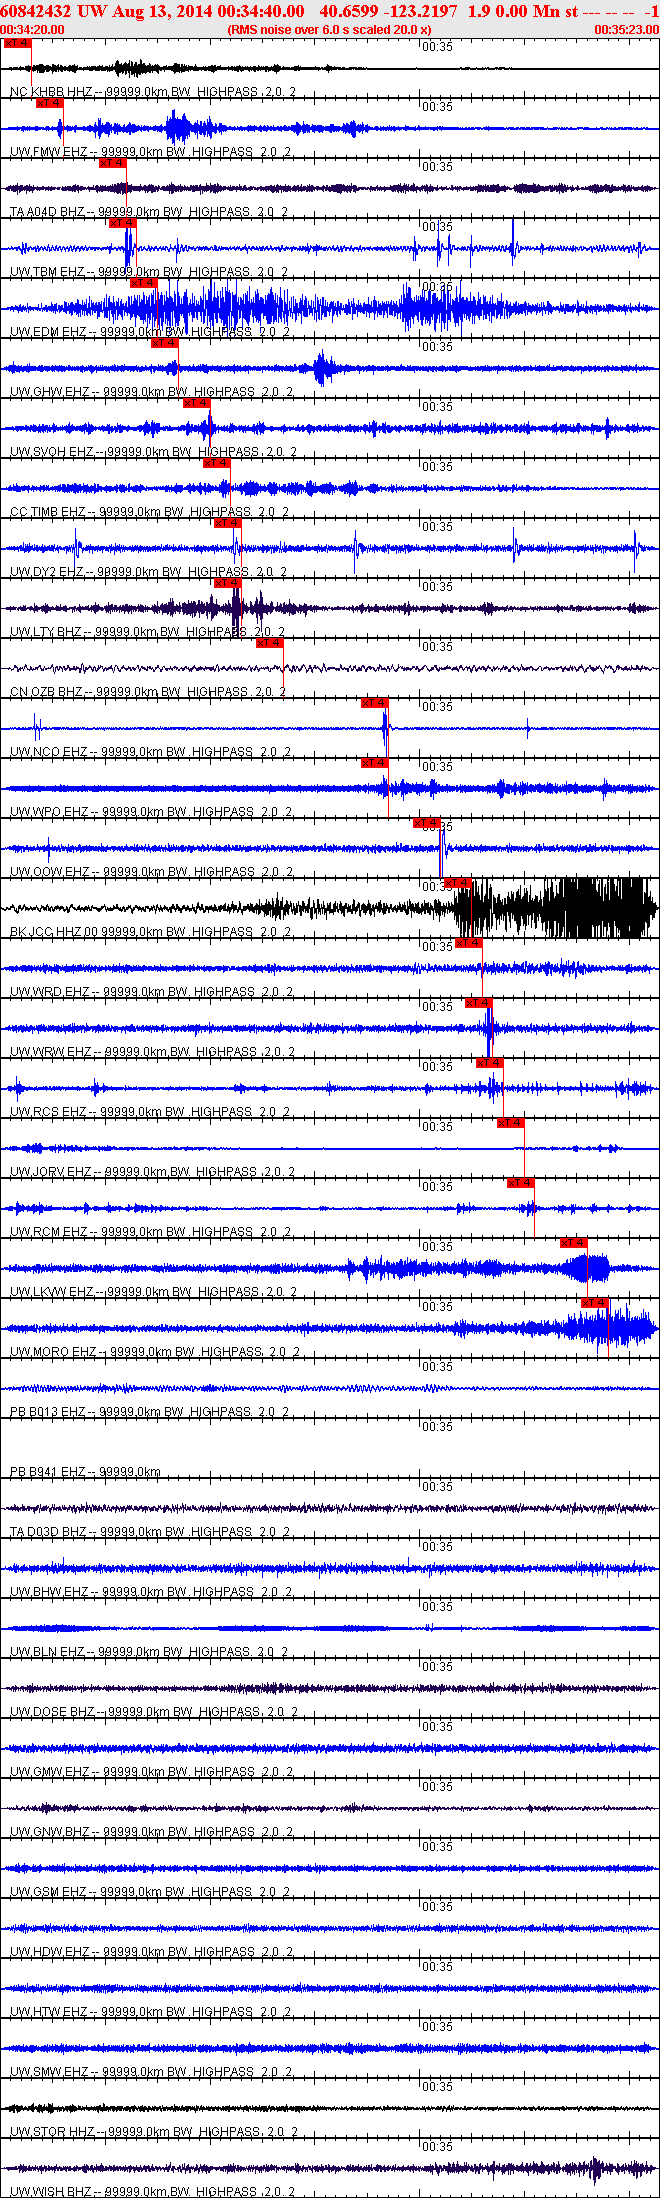
Task: Select the UW WRW EHZ station label
Action: pos(153,1052)
